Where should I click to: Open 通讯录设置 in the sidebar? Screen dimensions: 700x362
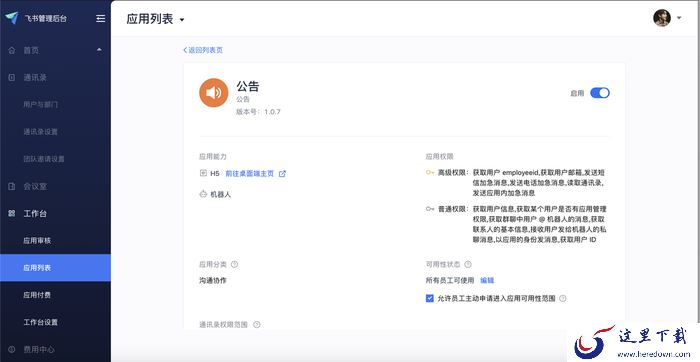pos(41,132)
